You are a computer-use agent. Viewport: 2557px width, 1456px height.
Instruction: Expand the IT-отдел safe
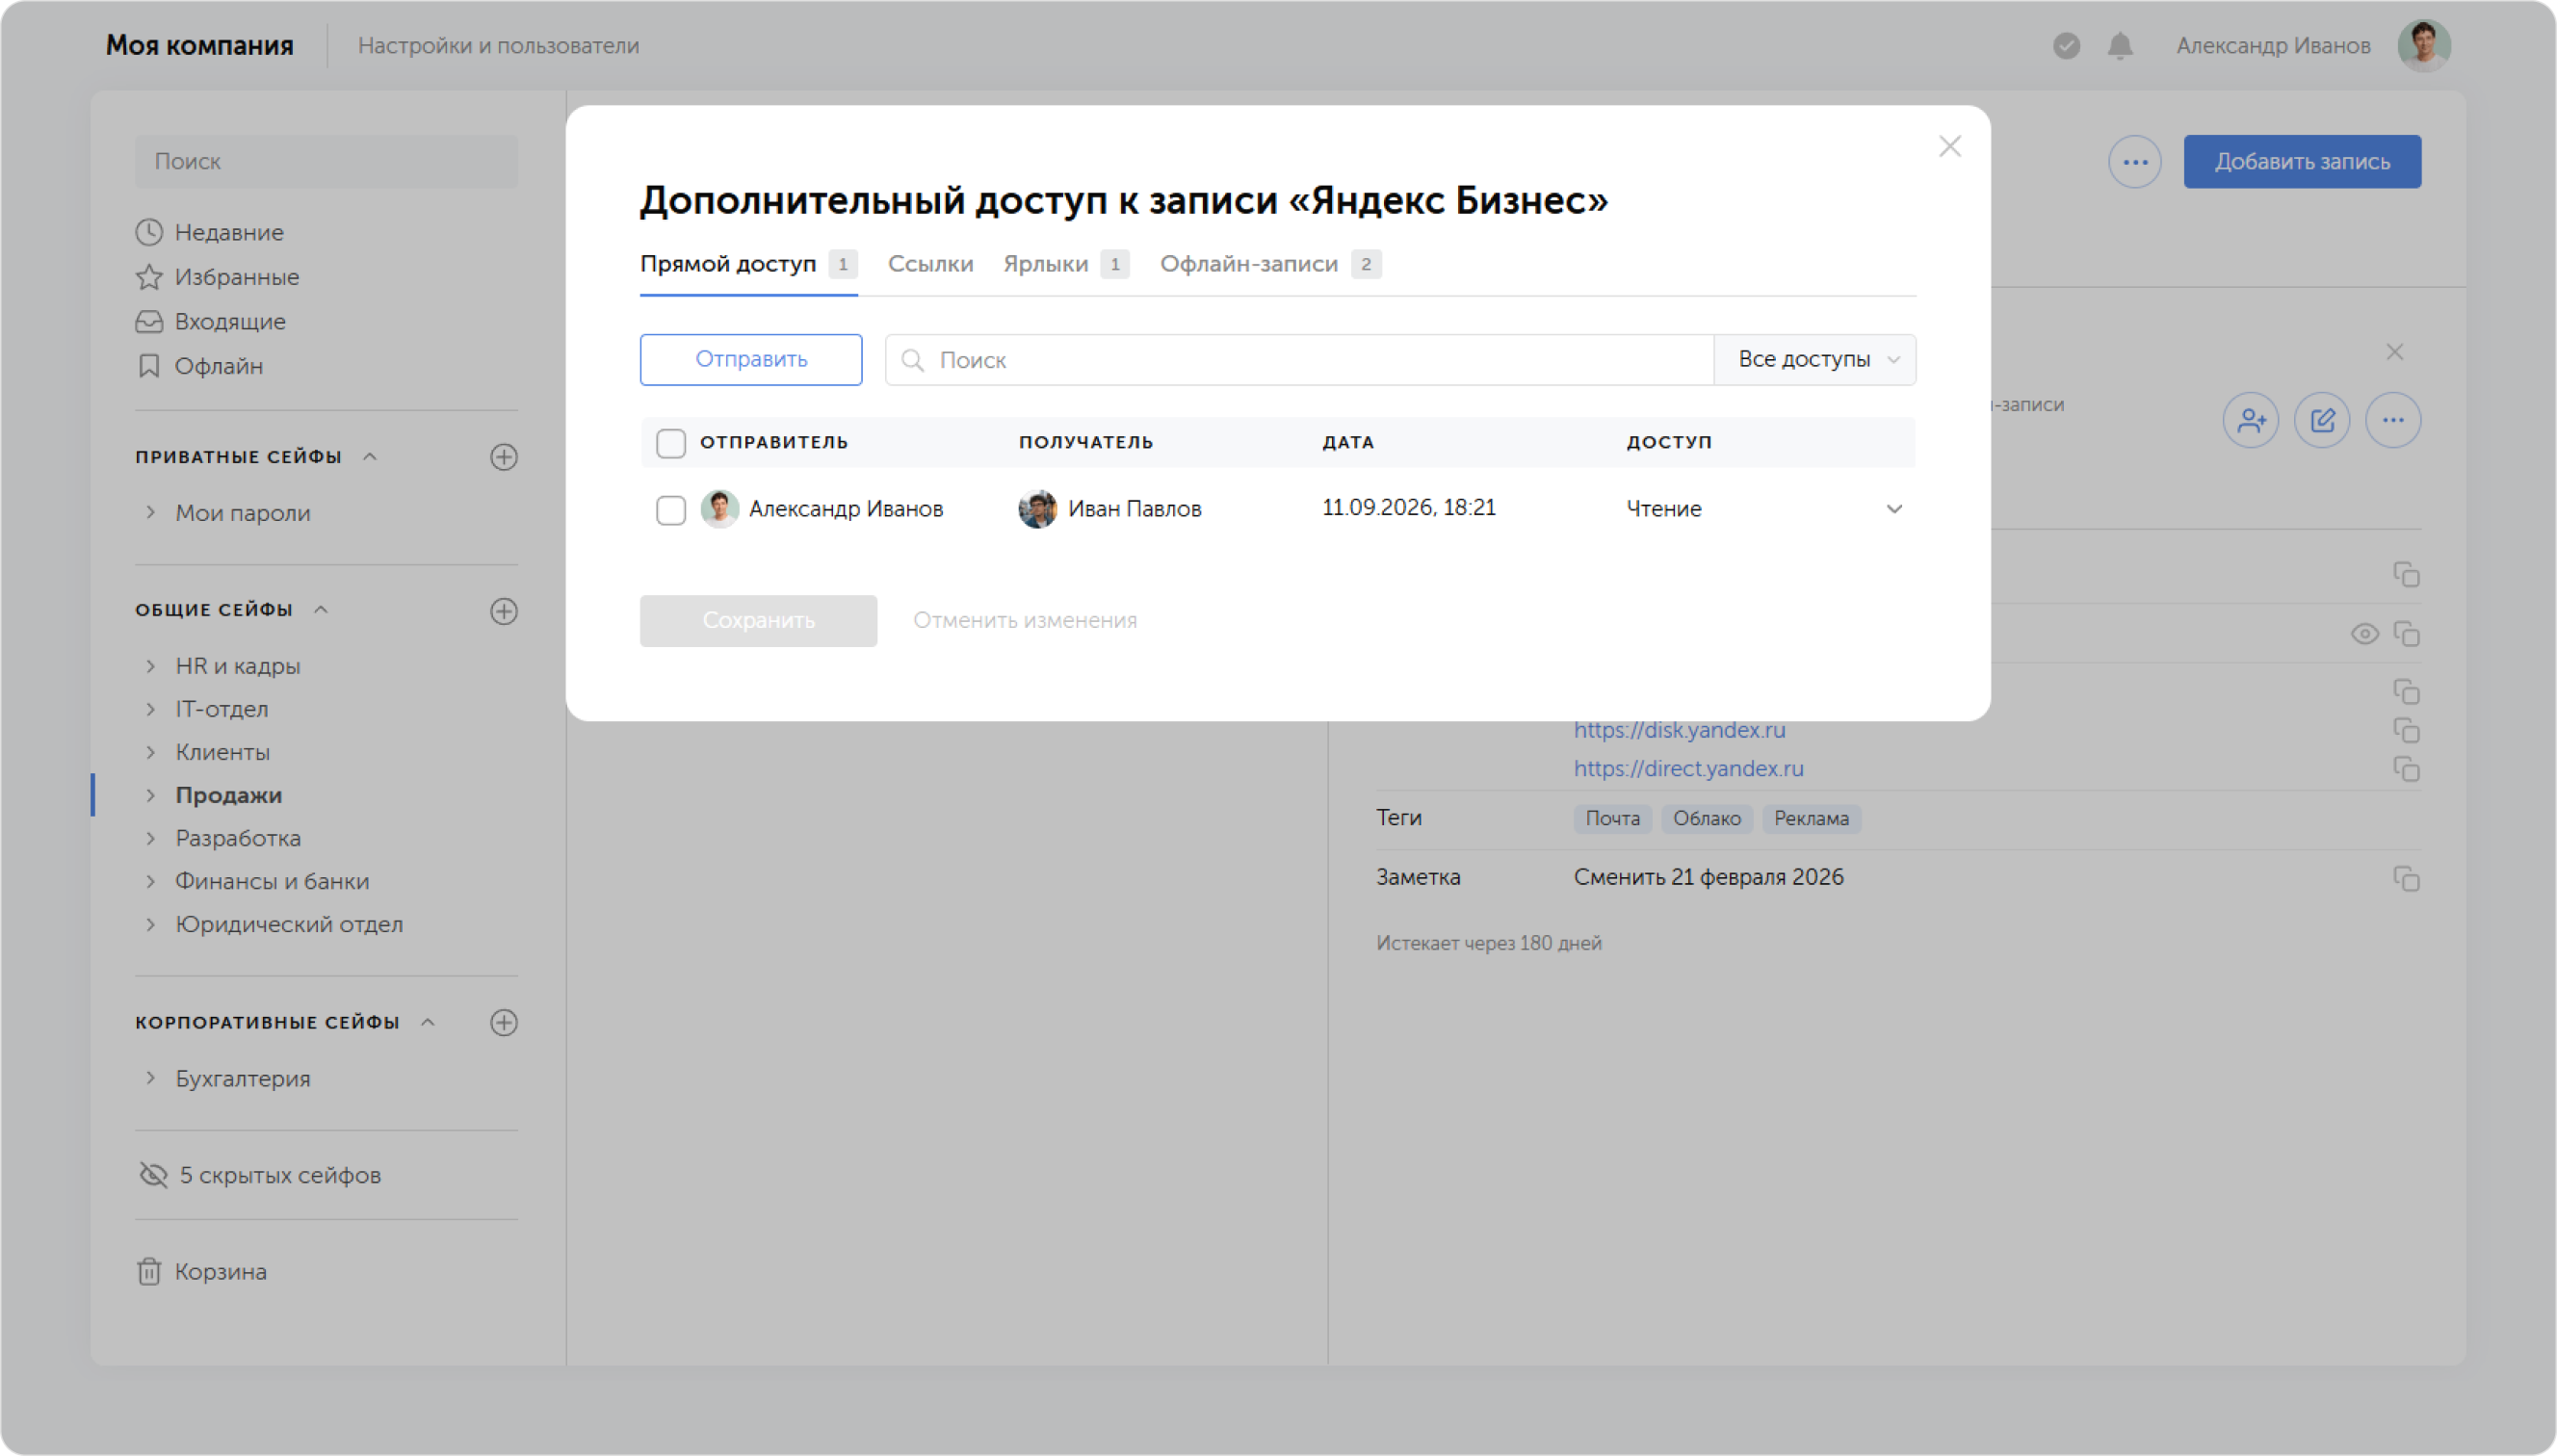coord(151,709)
